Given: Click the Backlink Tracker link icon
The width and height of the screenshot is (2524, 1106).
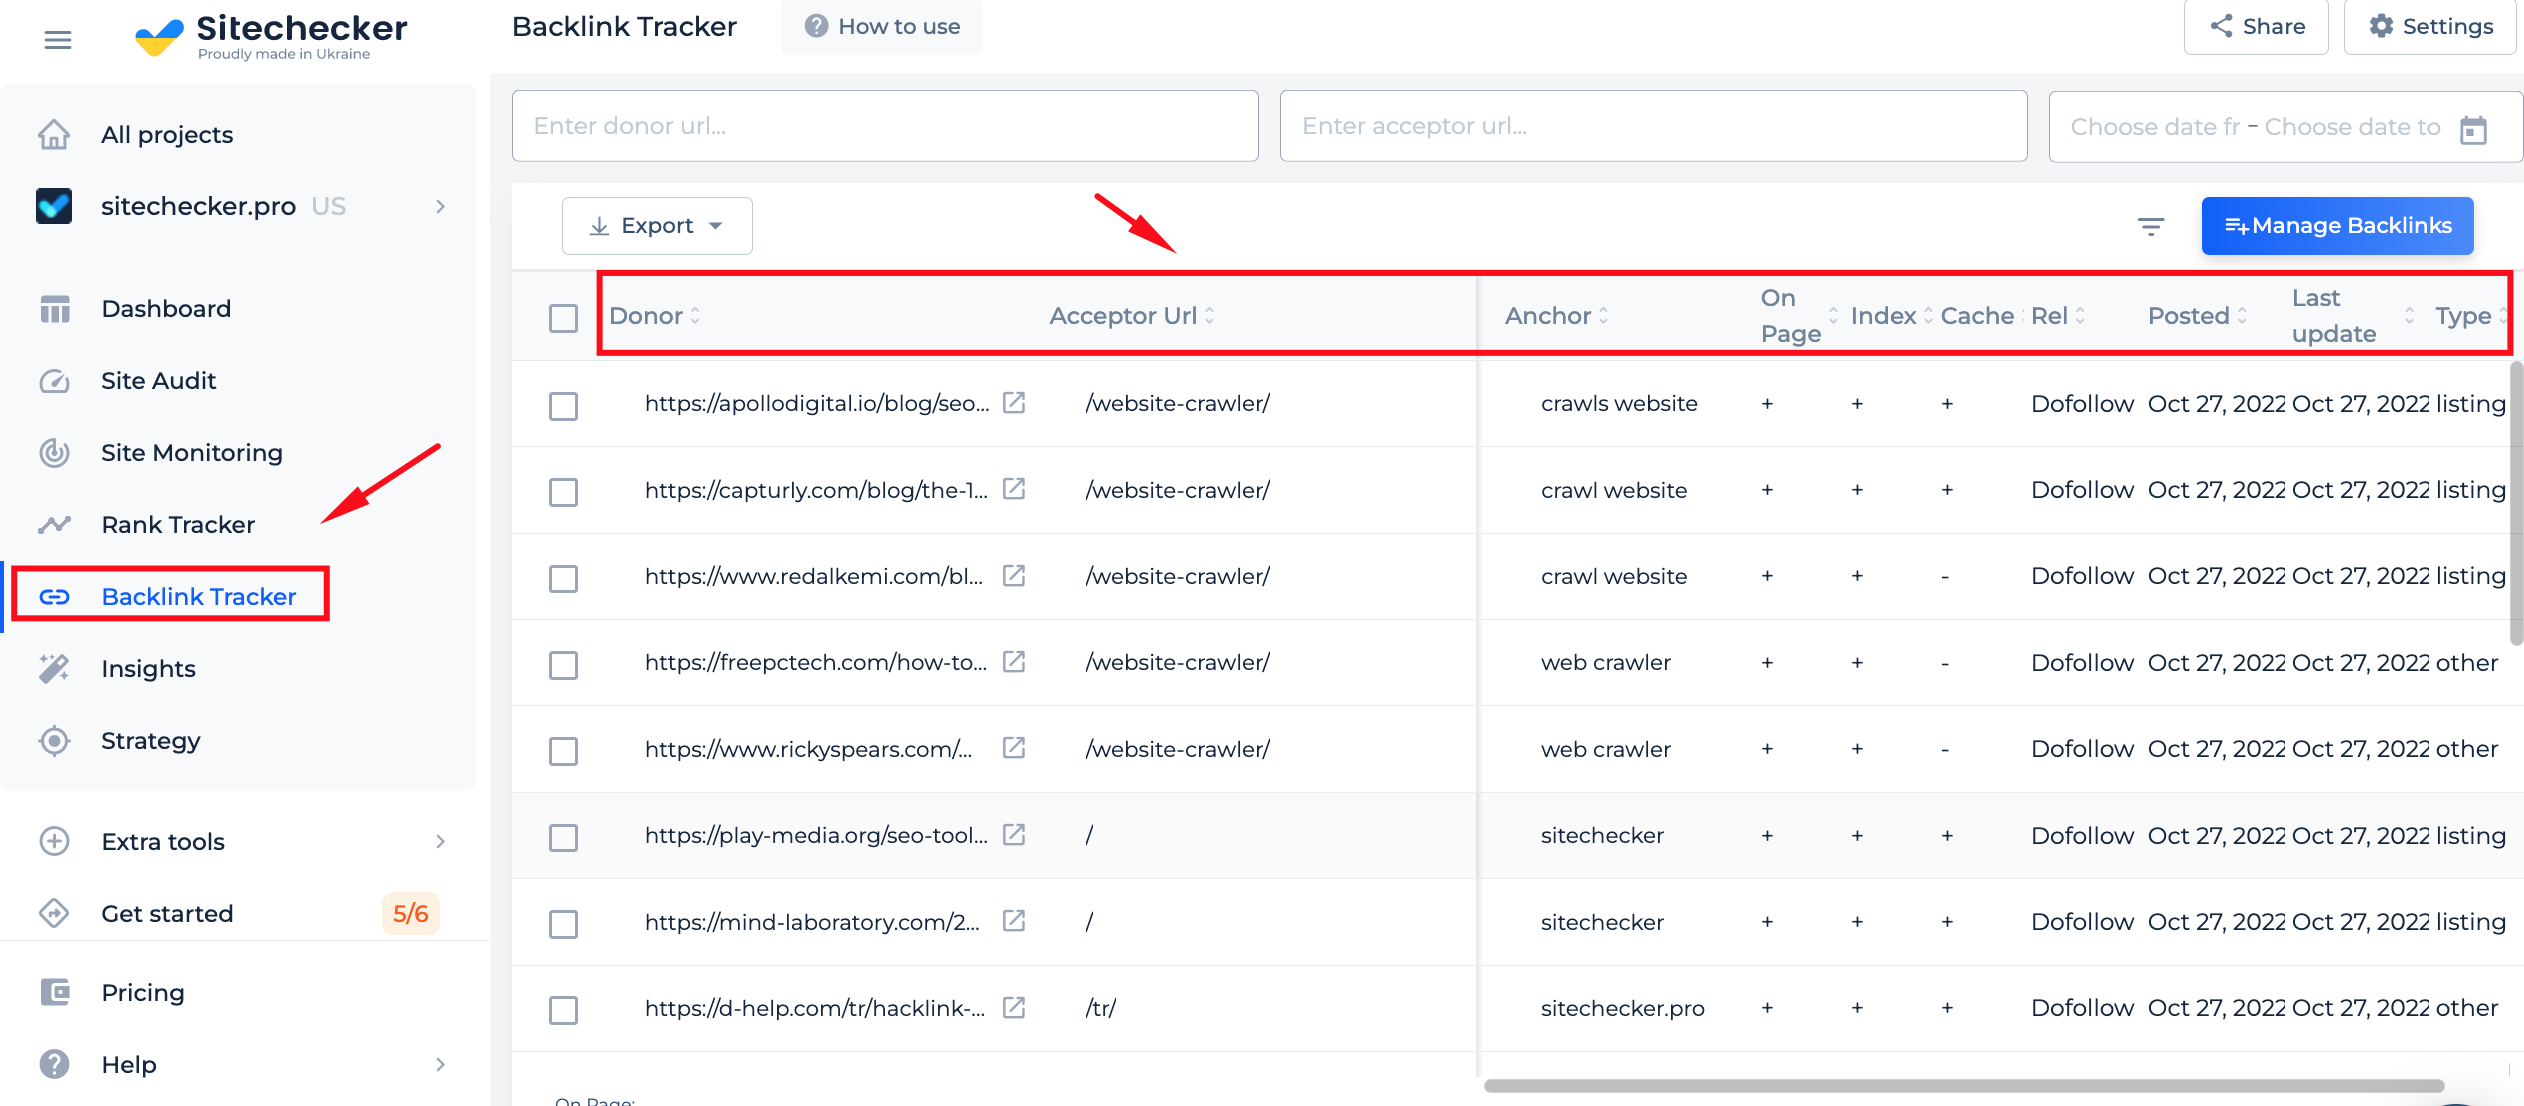Looking at the screenshot, I should tap(54, 597).
